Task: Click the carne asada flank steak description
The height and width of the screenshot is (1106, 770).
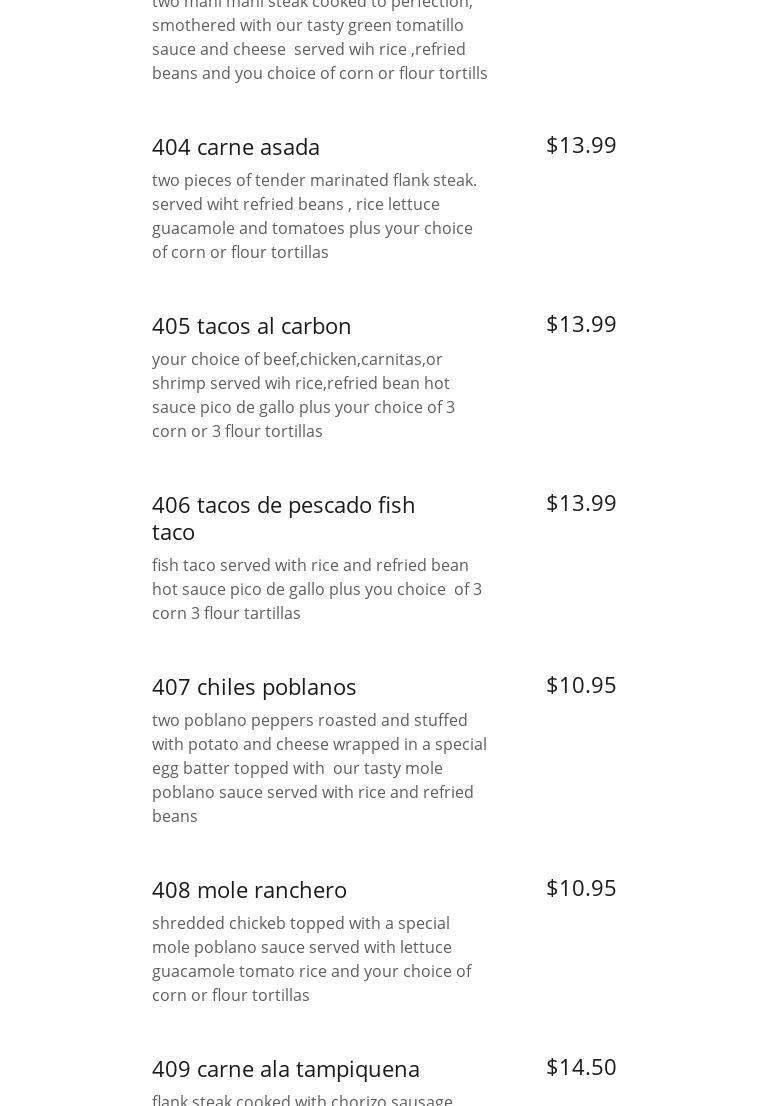Action: 314,216
